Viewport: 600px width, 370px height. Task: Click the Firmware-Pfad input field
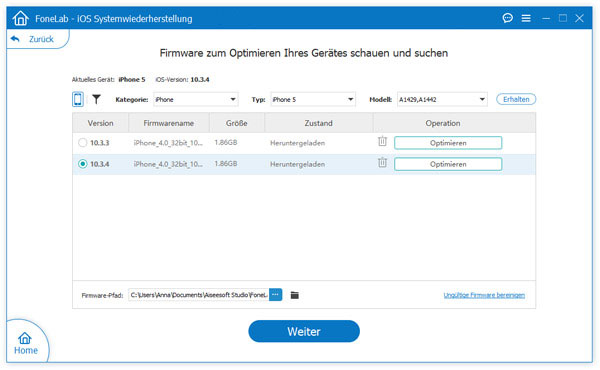click(199, 295)
